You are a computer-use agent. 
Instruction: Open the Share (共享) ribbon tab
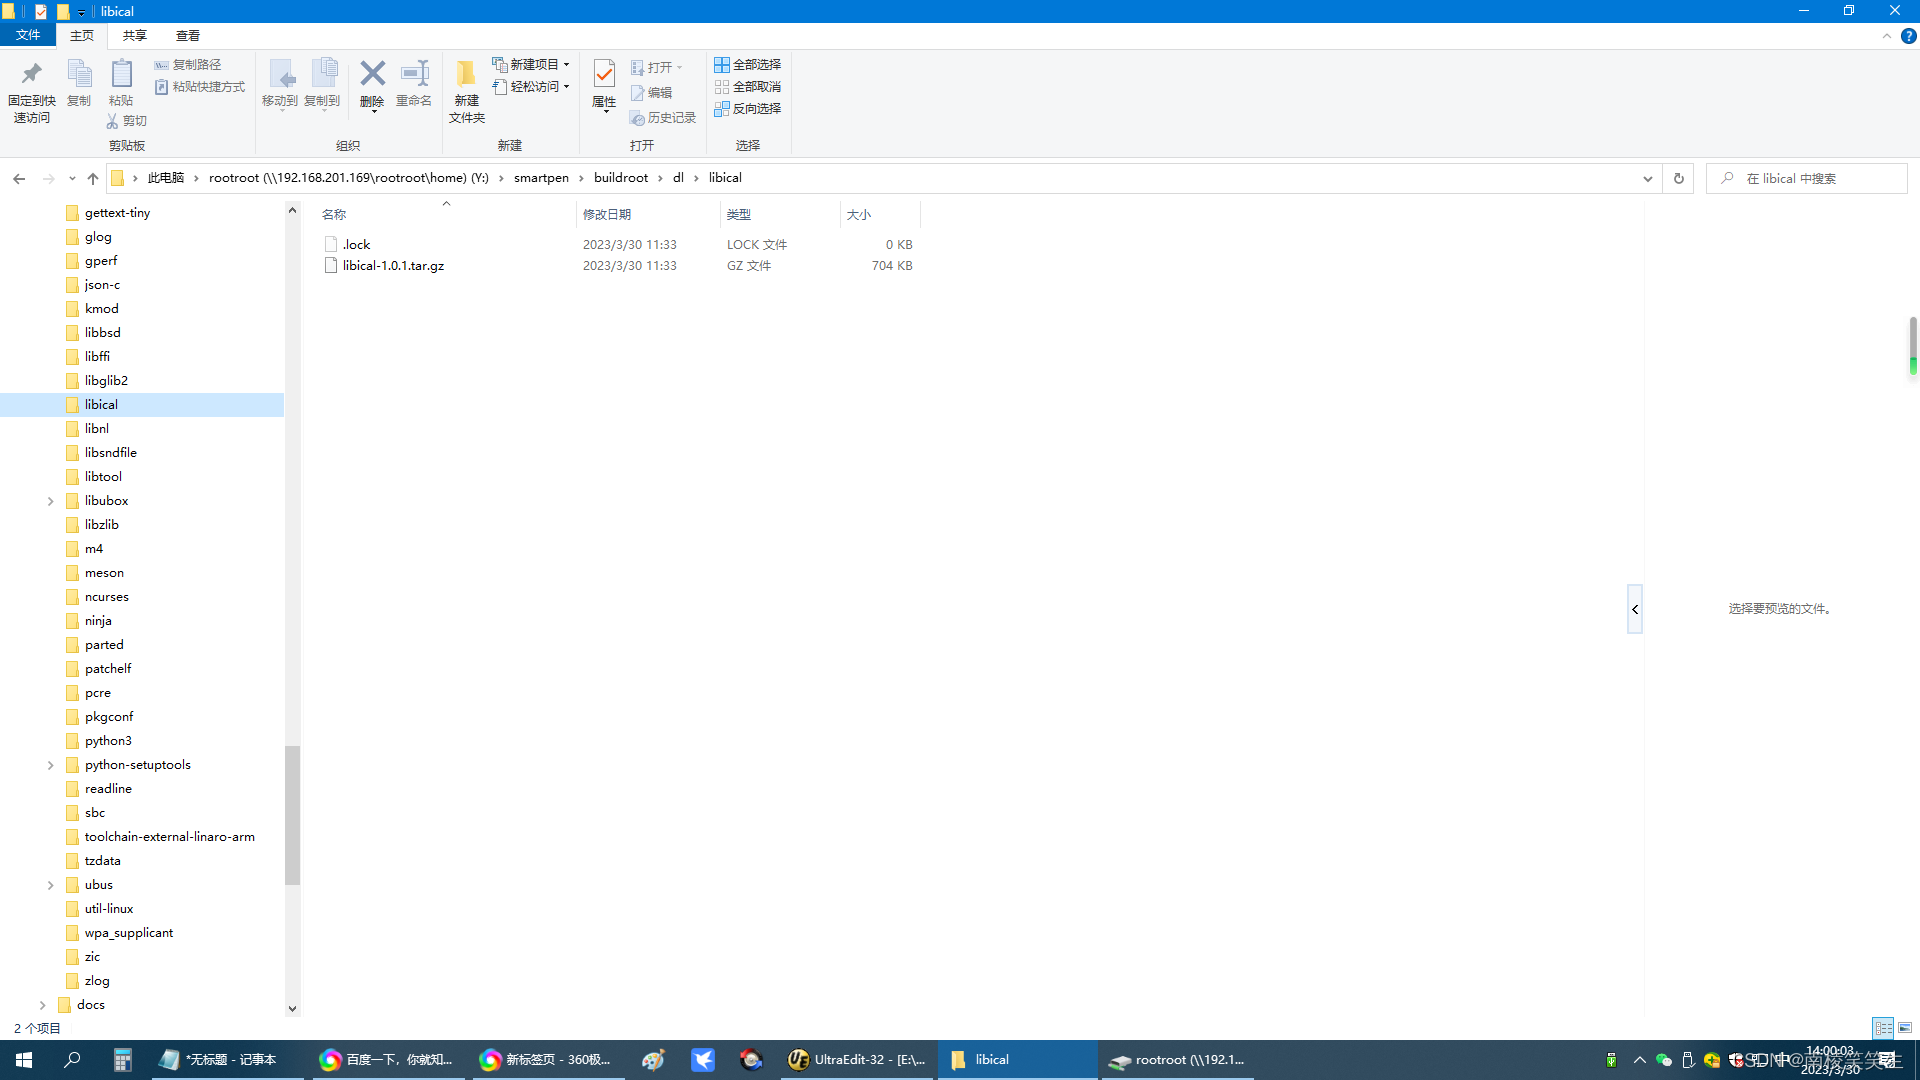[134, 35]
